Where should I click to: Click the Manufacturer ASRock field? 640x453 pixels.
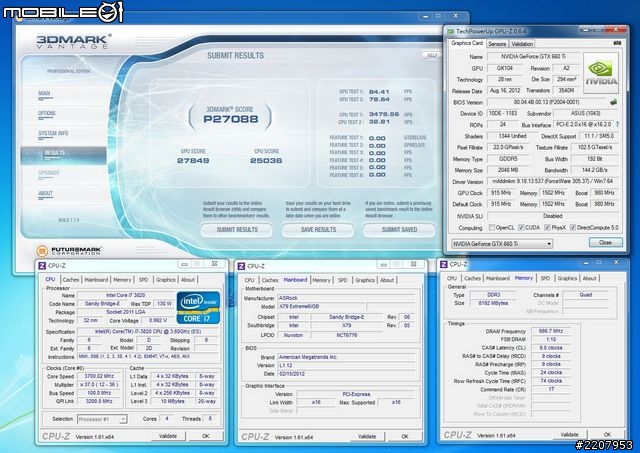click(346, 298)
